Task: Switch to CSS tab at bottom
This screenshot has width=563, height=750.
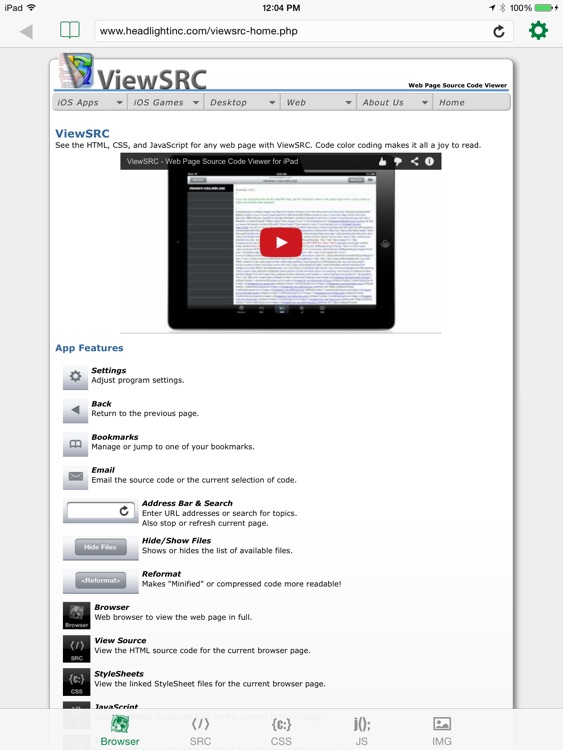Action: pos(281,731)
